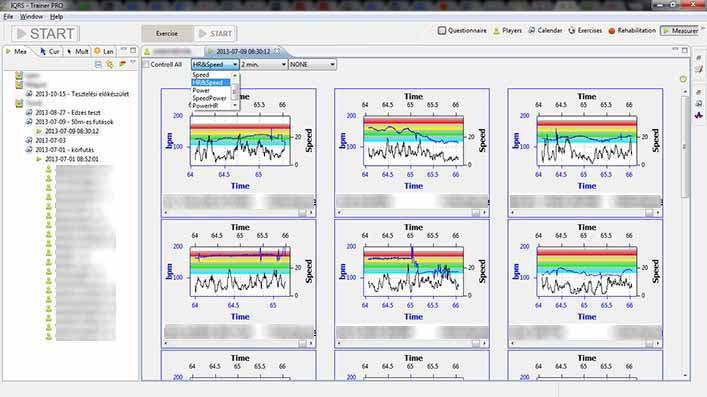This screenshot has width=707, height=397.
Task: Open the File menu
Action: [8, 17]
